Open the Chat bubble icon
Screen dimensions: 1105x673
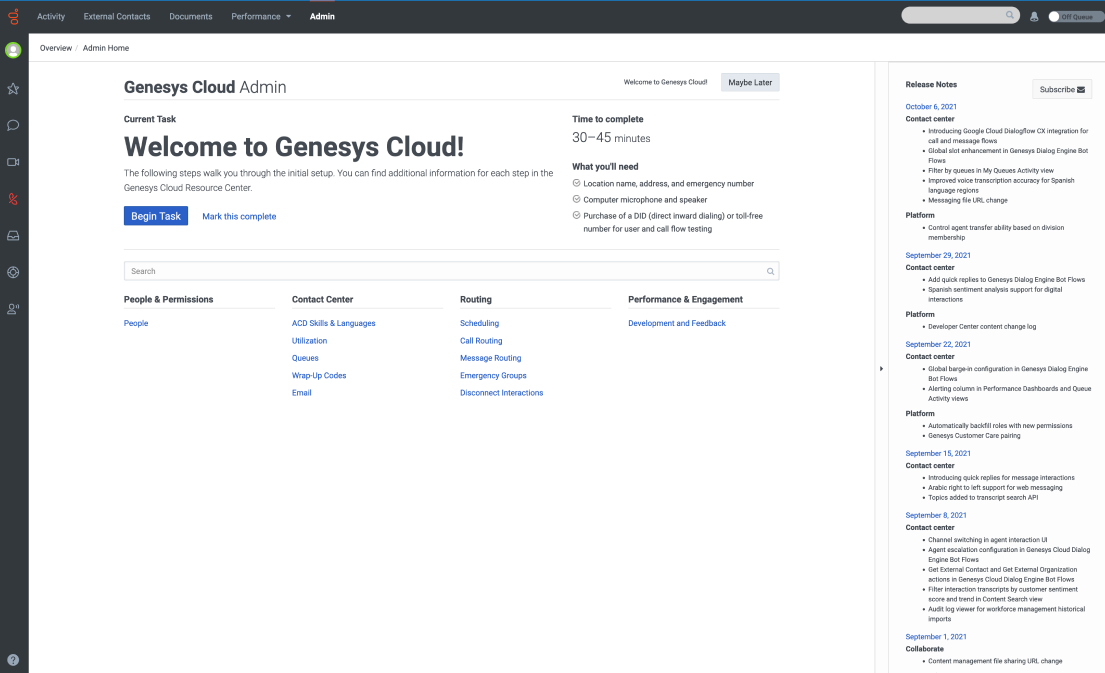(13, 125)
